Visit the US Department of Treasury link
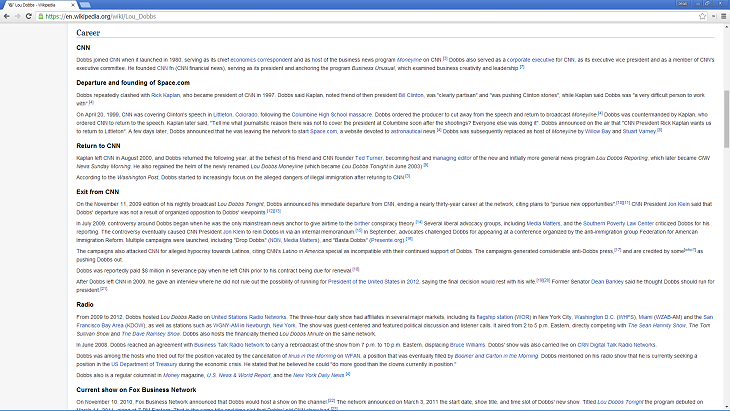The image size is (730, 411). point(144,365)
